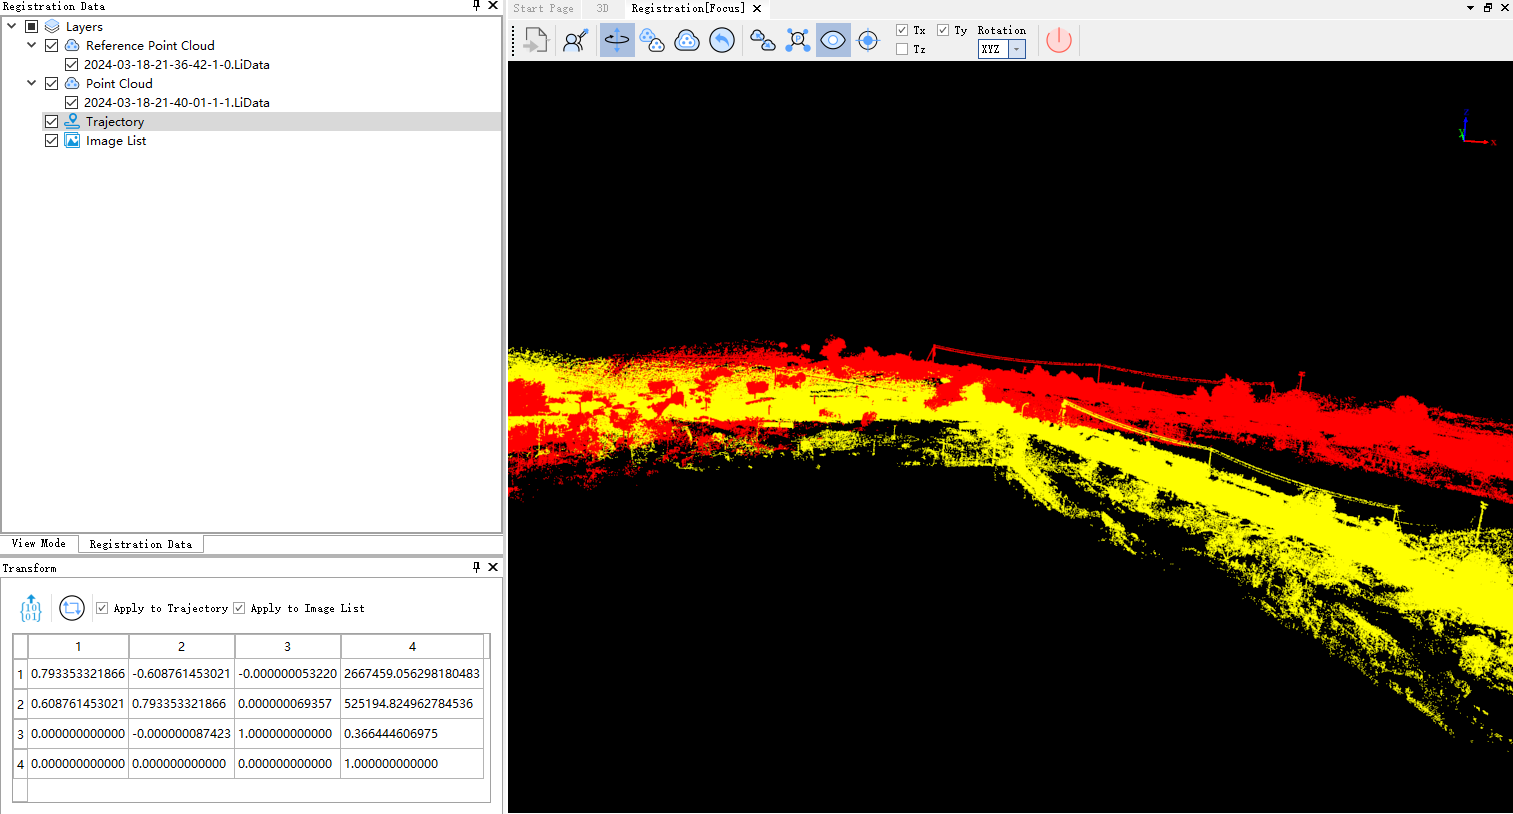1513x814 pixels.
Task: Uncheck the Trajectory layer checkbox
Action: tap(52, 121)
